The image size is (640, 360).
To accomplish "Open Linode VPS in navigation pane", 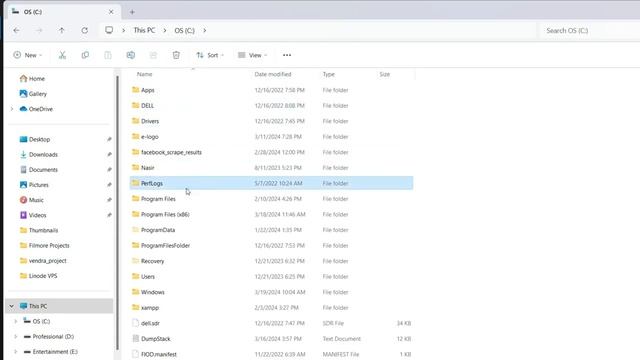I will click(38, 276).
